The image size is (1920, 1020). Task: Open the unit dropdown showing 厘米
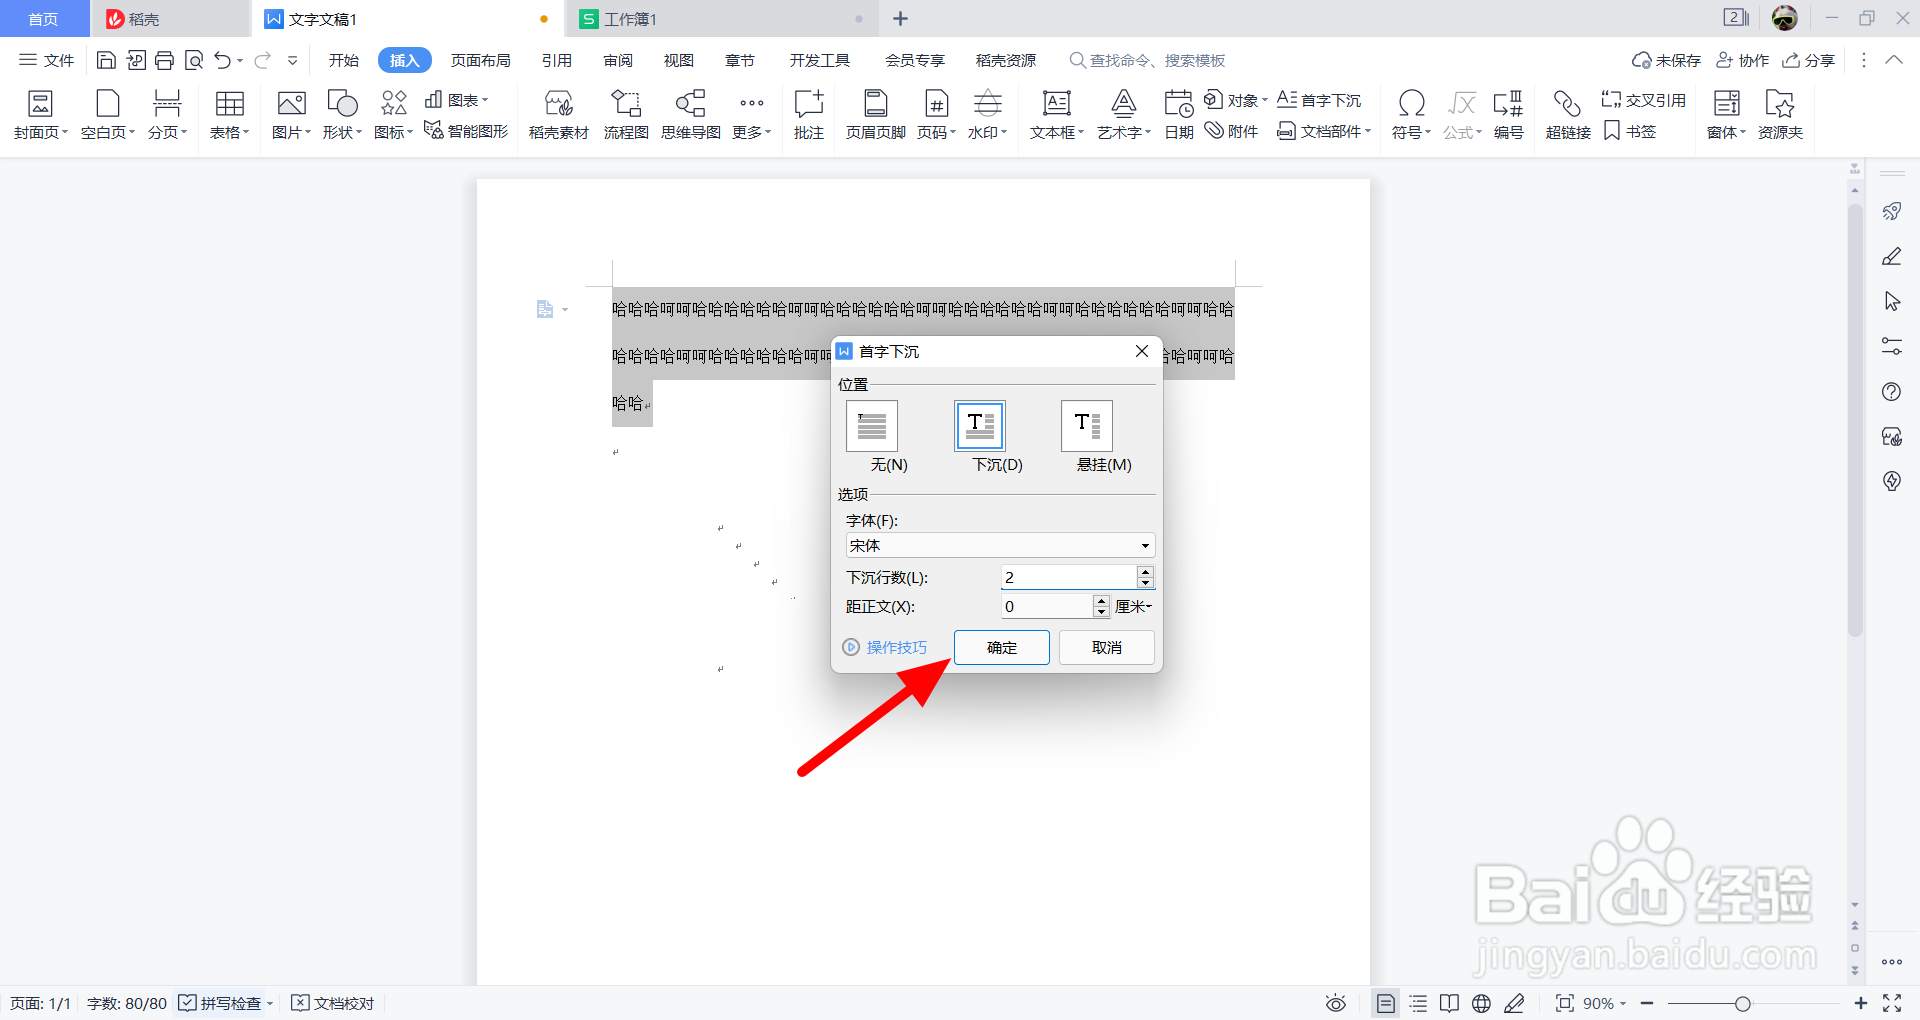(x=1134, y=606)
